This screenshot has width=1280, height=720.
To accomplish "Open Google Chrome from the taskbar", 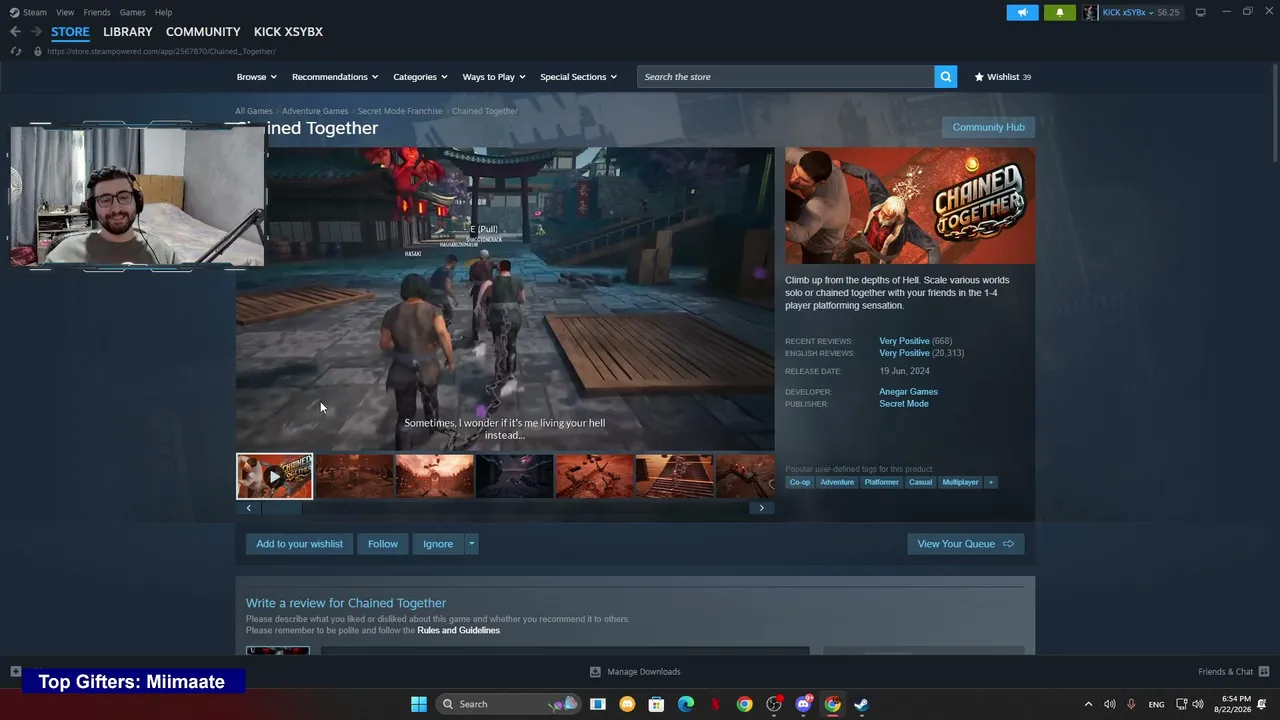I will click(x=744, y=704).
